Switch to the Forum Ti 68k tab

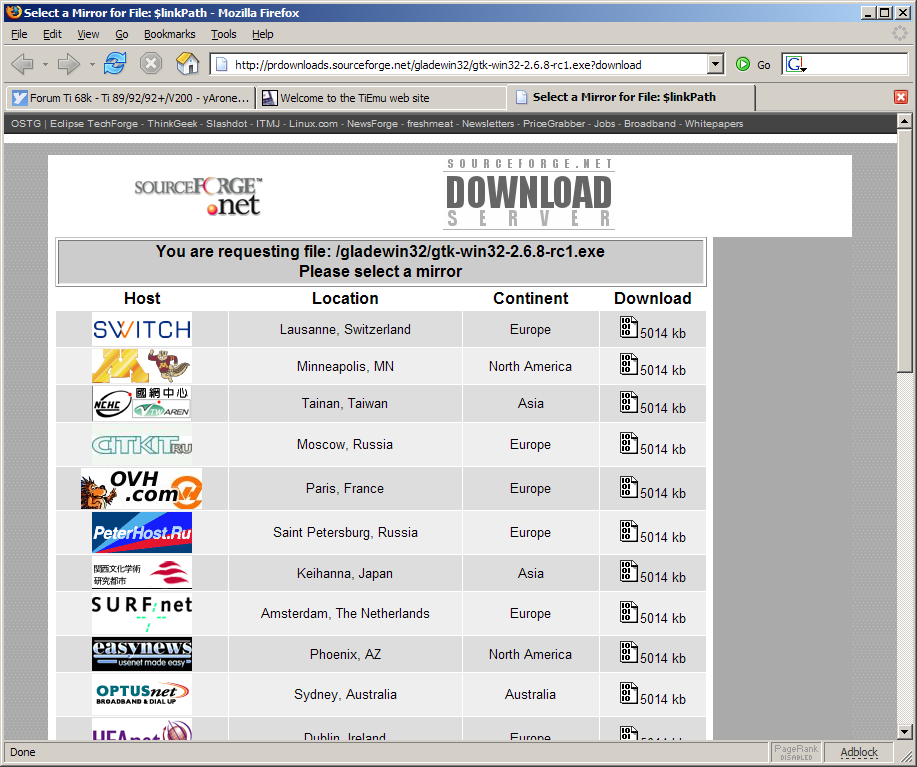pos(131,98)
